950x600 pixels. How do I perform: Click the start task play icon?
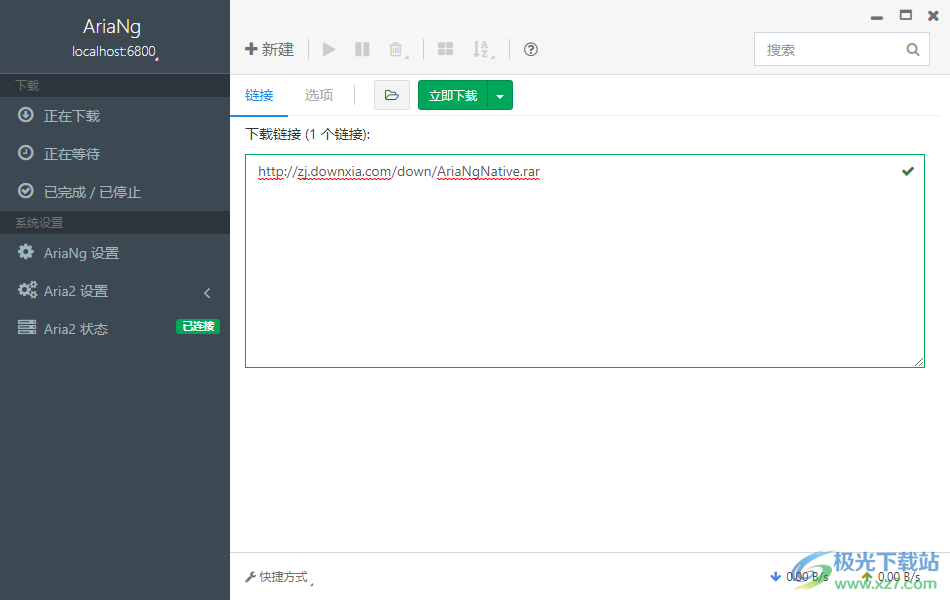click(x=329, y=49)
